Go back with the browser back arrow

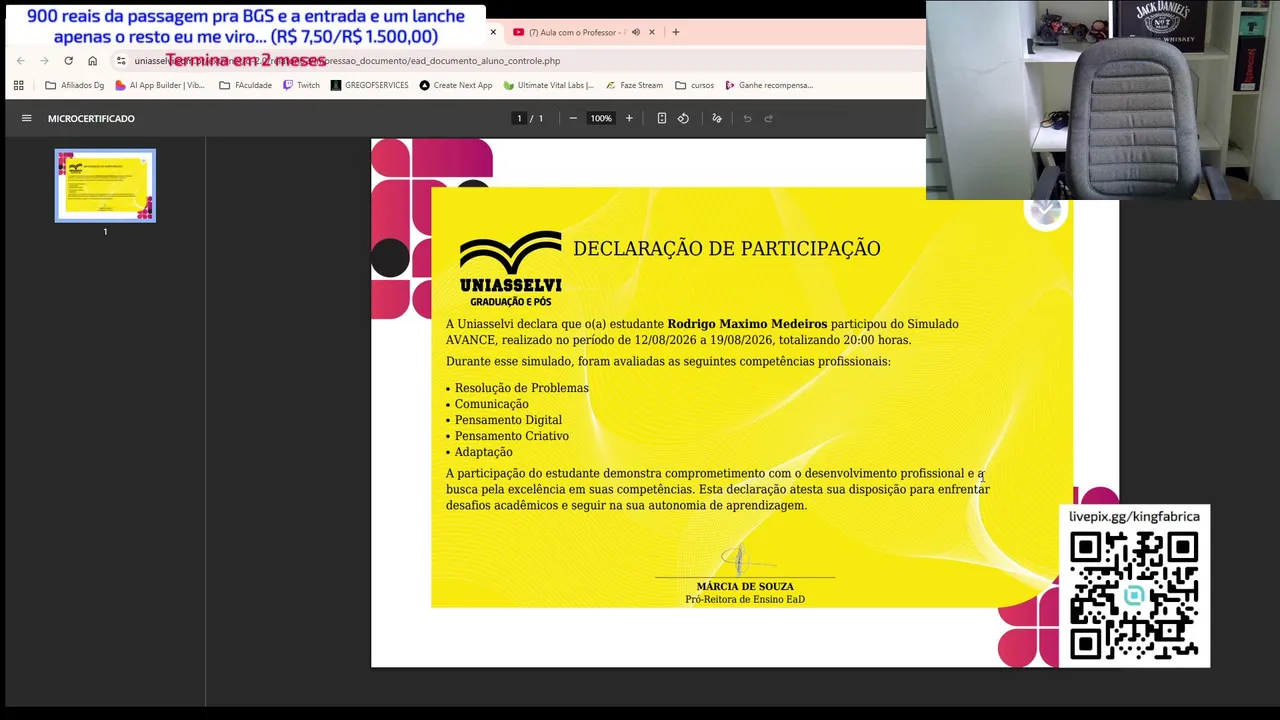[x=20, y=61]
